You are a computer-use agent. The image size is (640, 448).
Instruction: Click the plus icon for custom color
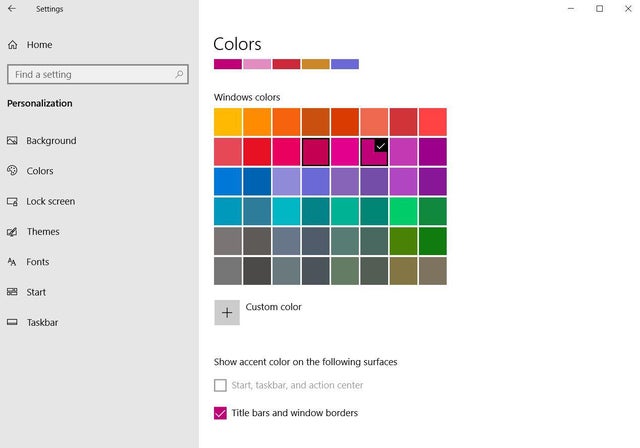click(227, 313)
